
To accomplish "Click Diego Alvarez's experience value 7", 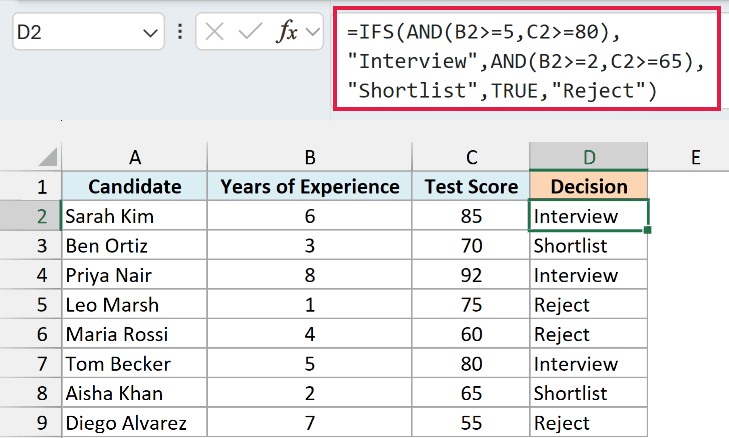I will (x=310, y=423).
